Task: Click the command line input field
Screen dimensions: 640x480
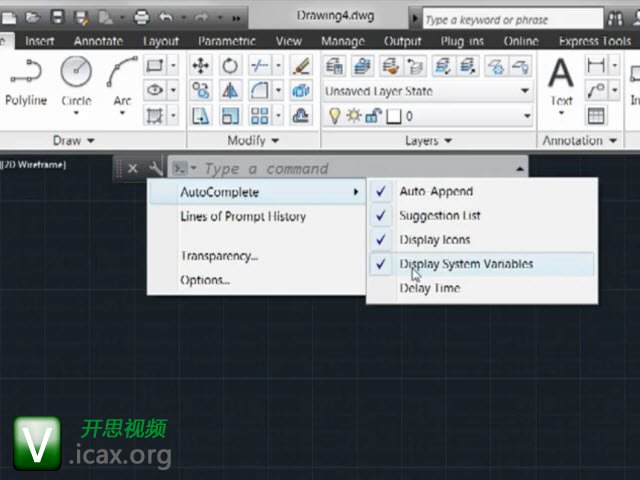Action: [355, 169]
